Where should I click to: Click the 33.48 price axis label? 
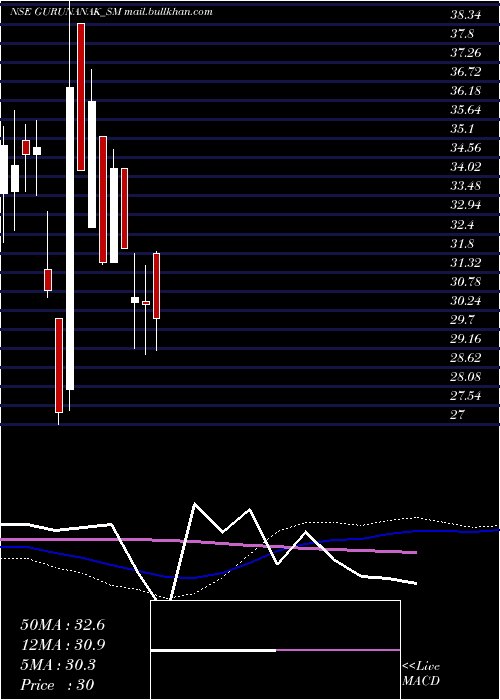click(466, 186)
